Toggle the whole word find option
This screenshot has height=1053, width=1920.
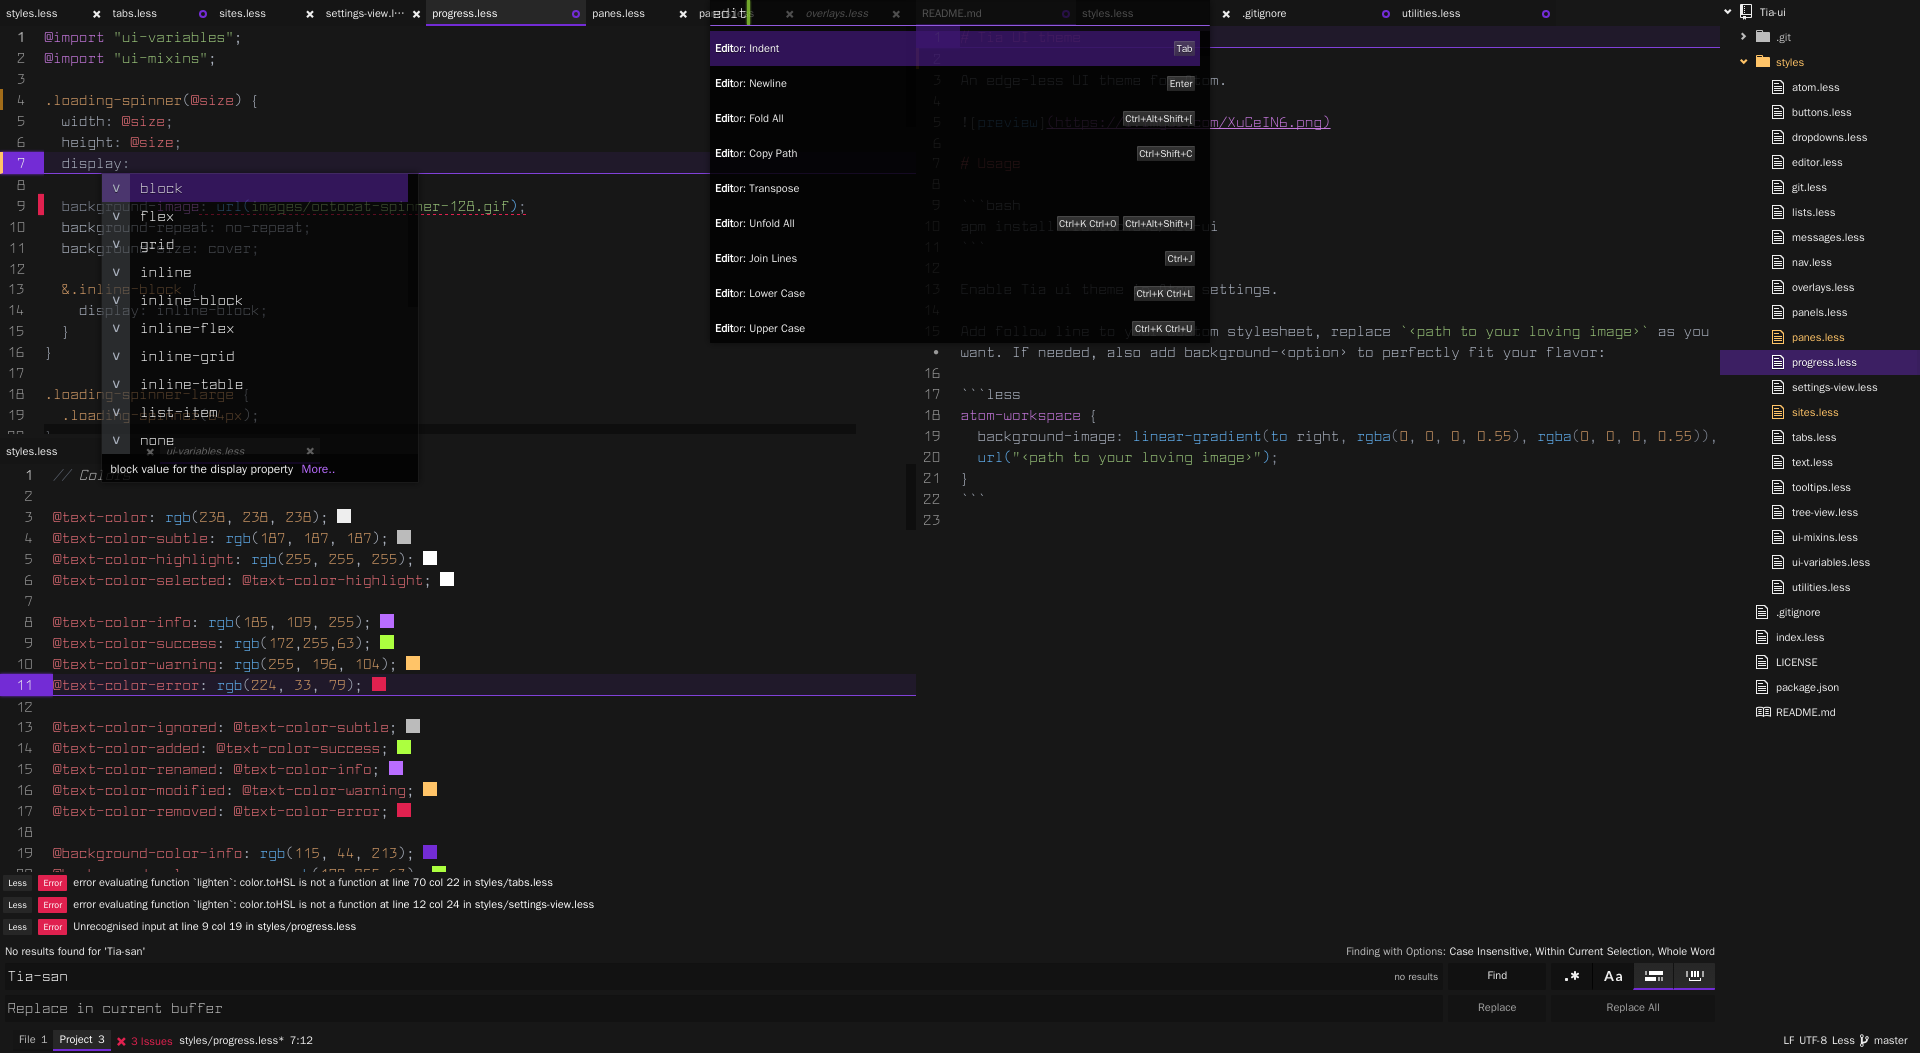click(x=1695, y=976)
